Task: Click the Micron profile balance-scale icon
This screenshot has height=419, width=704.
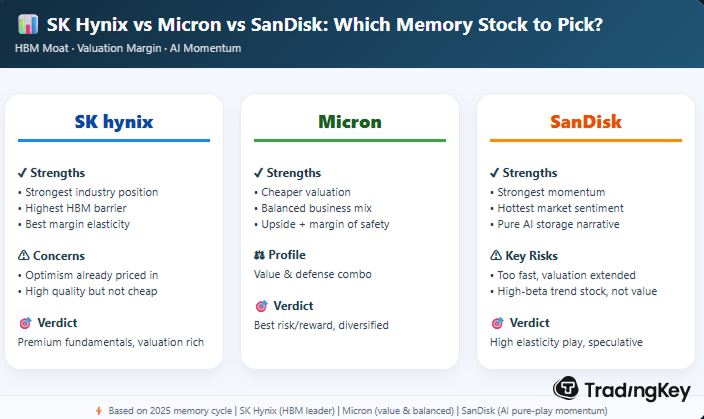Action: [x=260, y=255]
